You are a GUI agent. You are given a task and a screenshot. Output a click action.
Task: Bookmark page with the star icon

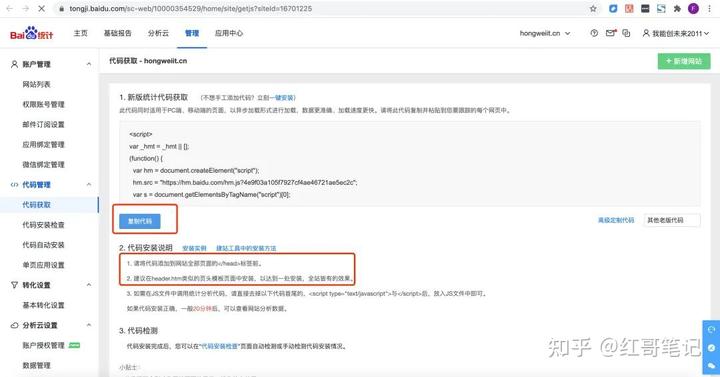tap(593, 9)
